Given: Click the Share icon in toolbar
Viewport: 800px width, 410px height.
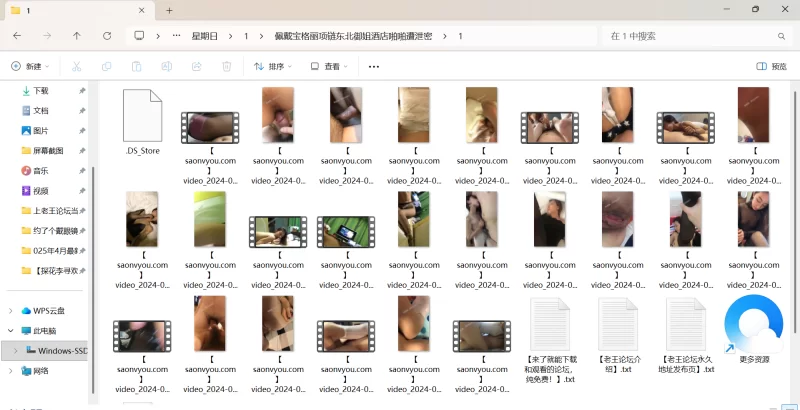Looking at the screenshot, I should [x=196, y=66].
